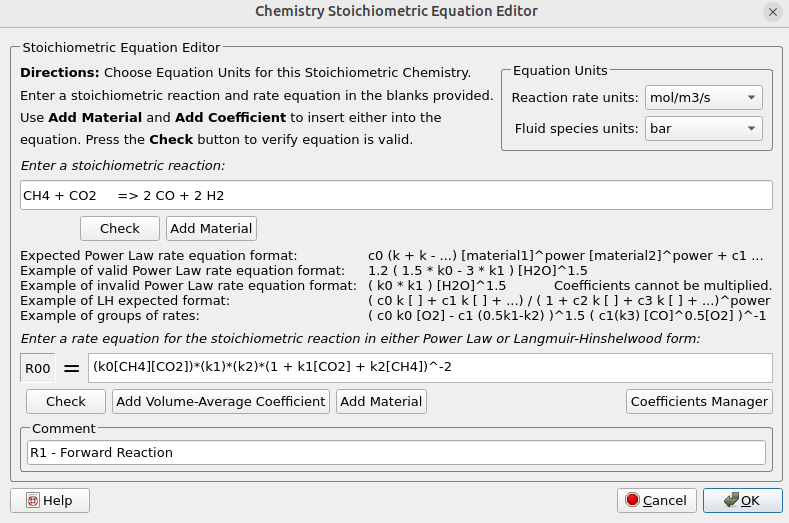Select the R00 rate label
Viewport: 789px width, 523px height.
pyautogui.click(x=38, y=368)
